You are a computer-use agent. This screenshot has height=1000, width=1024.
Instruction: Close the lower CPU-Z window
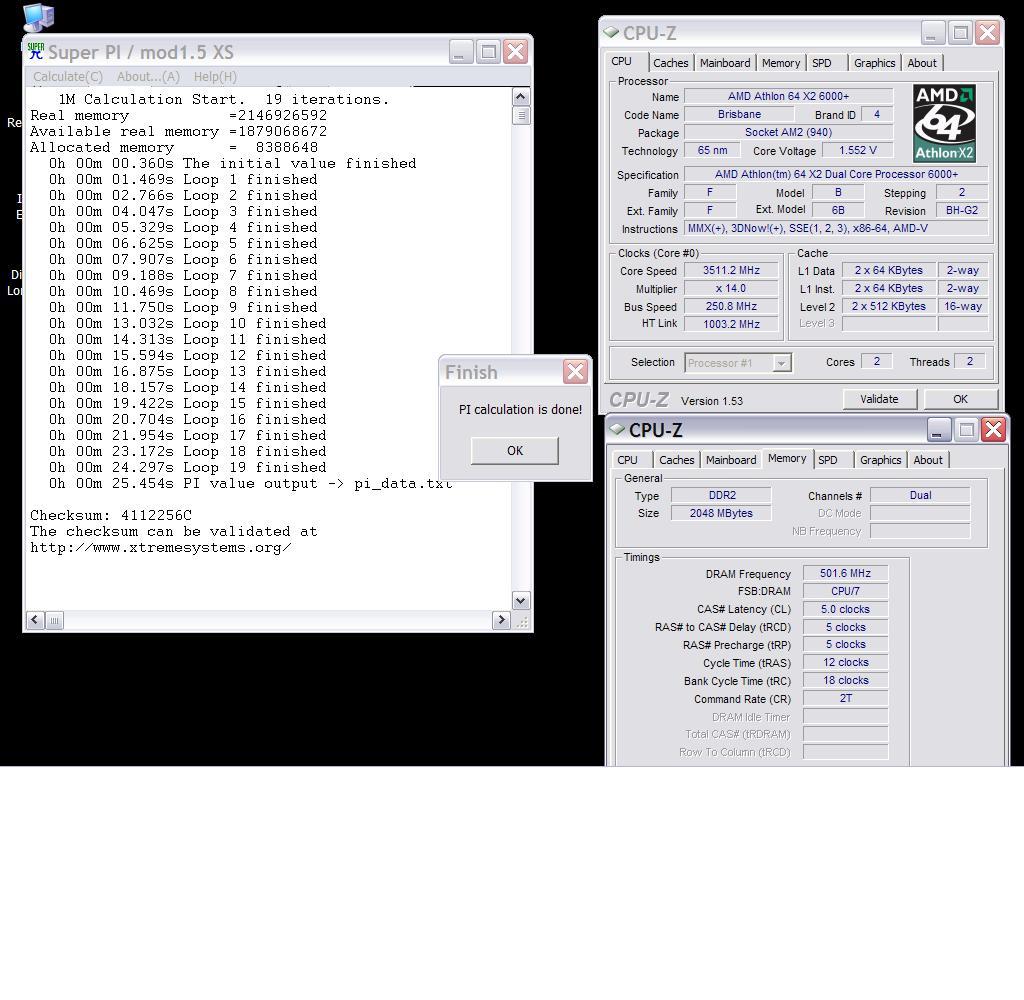pyautogui.click(x=994, y=429)
